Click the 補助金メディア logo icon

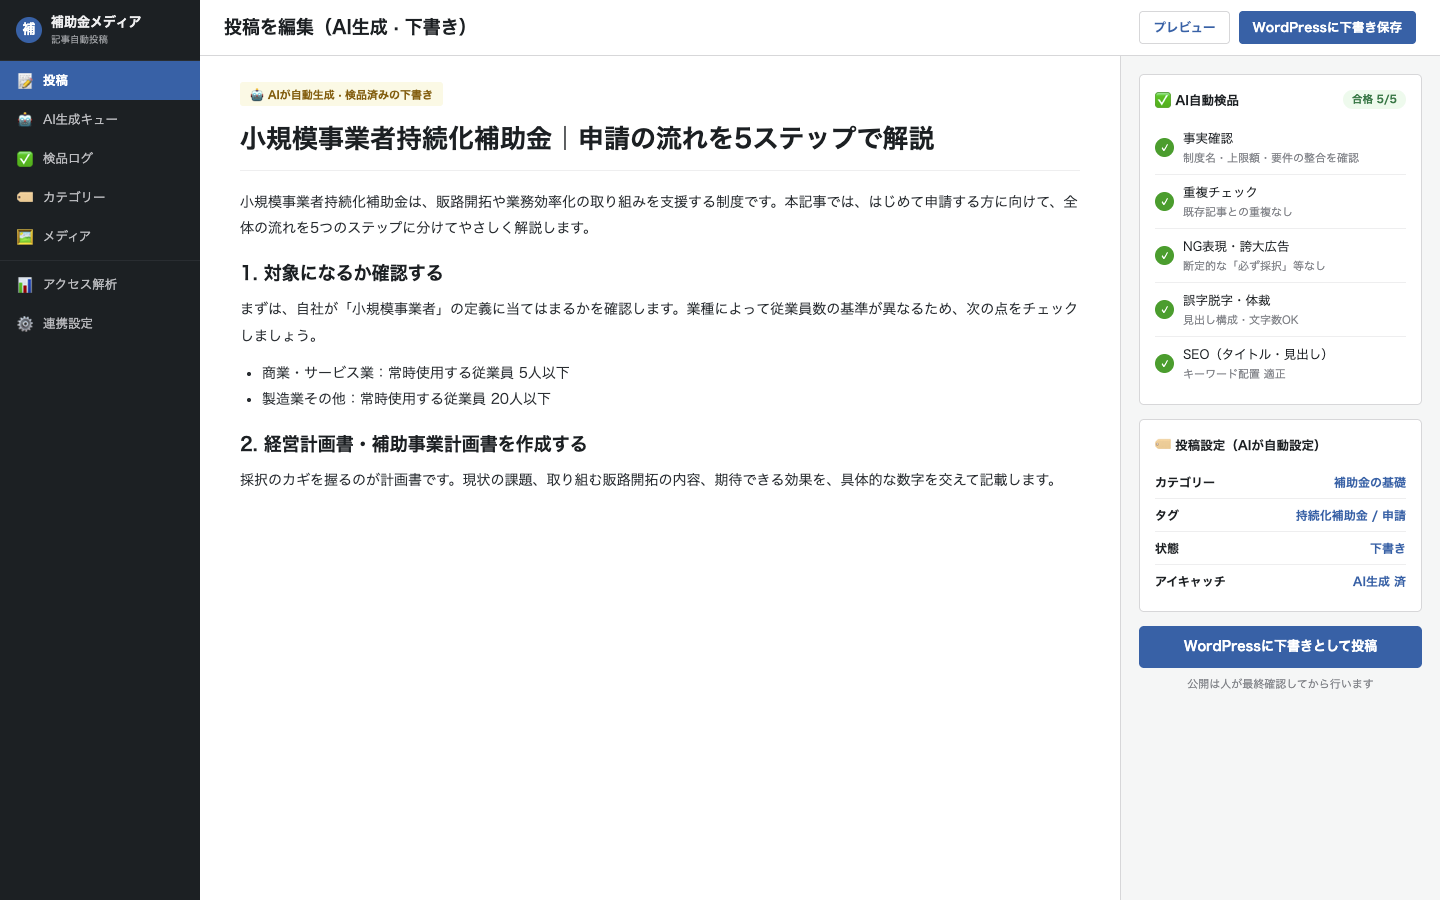29,29
